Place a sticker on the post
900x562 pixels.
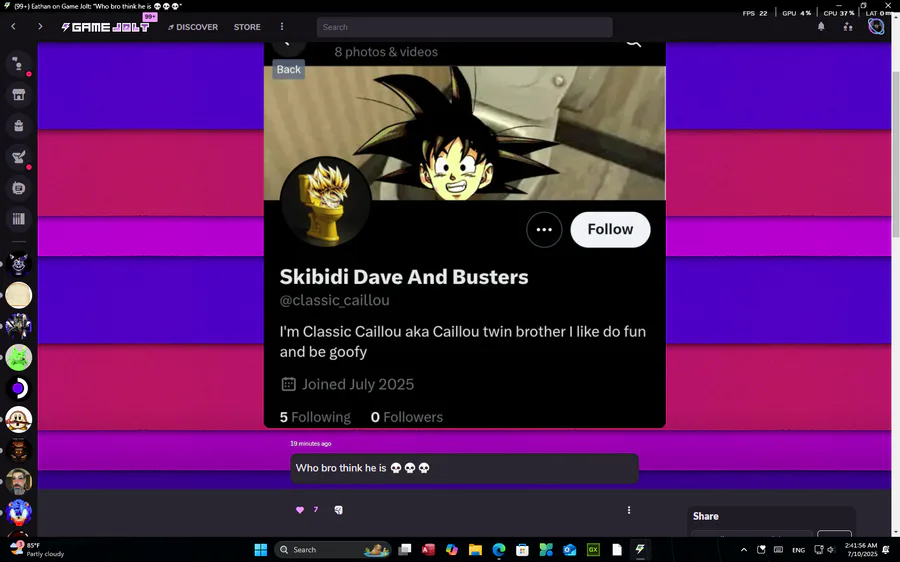click(x=339, y=510)
